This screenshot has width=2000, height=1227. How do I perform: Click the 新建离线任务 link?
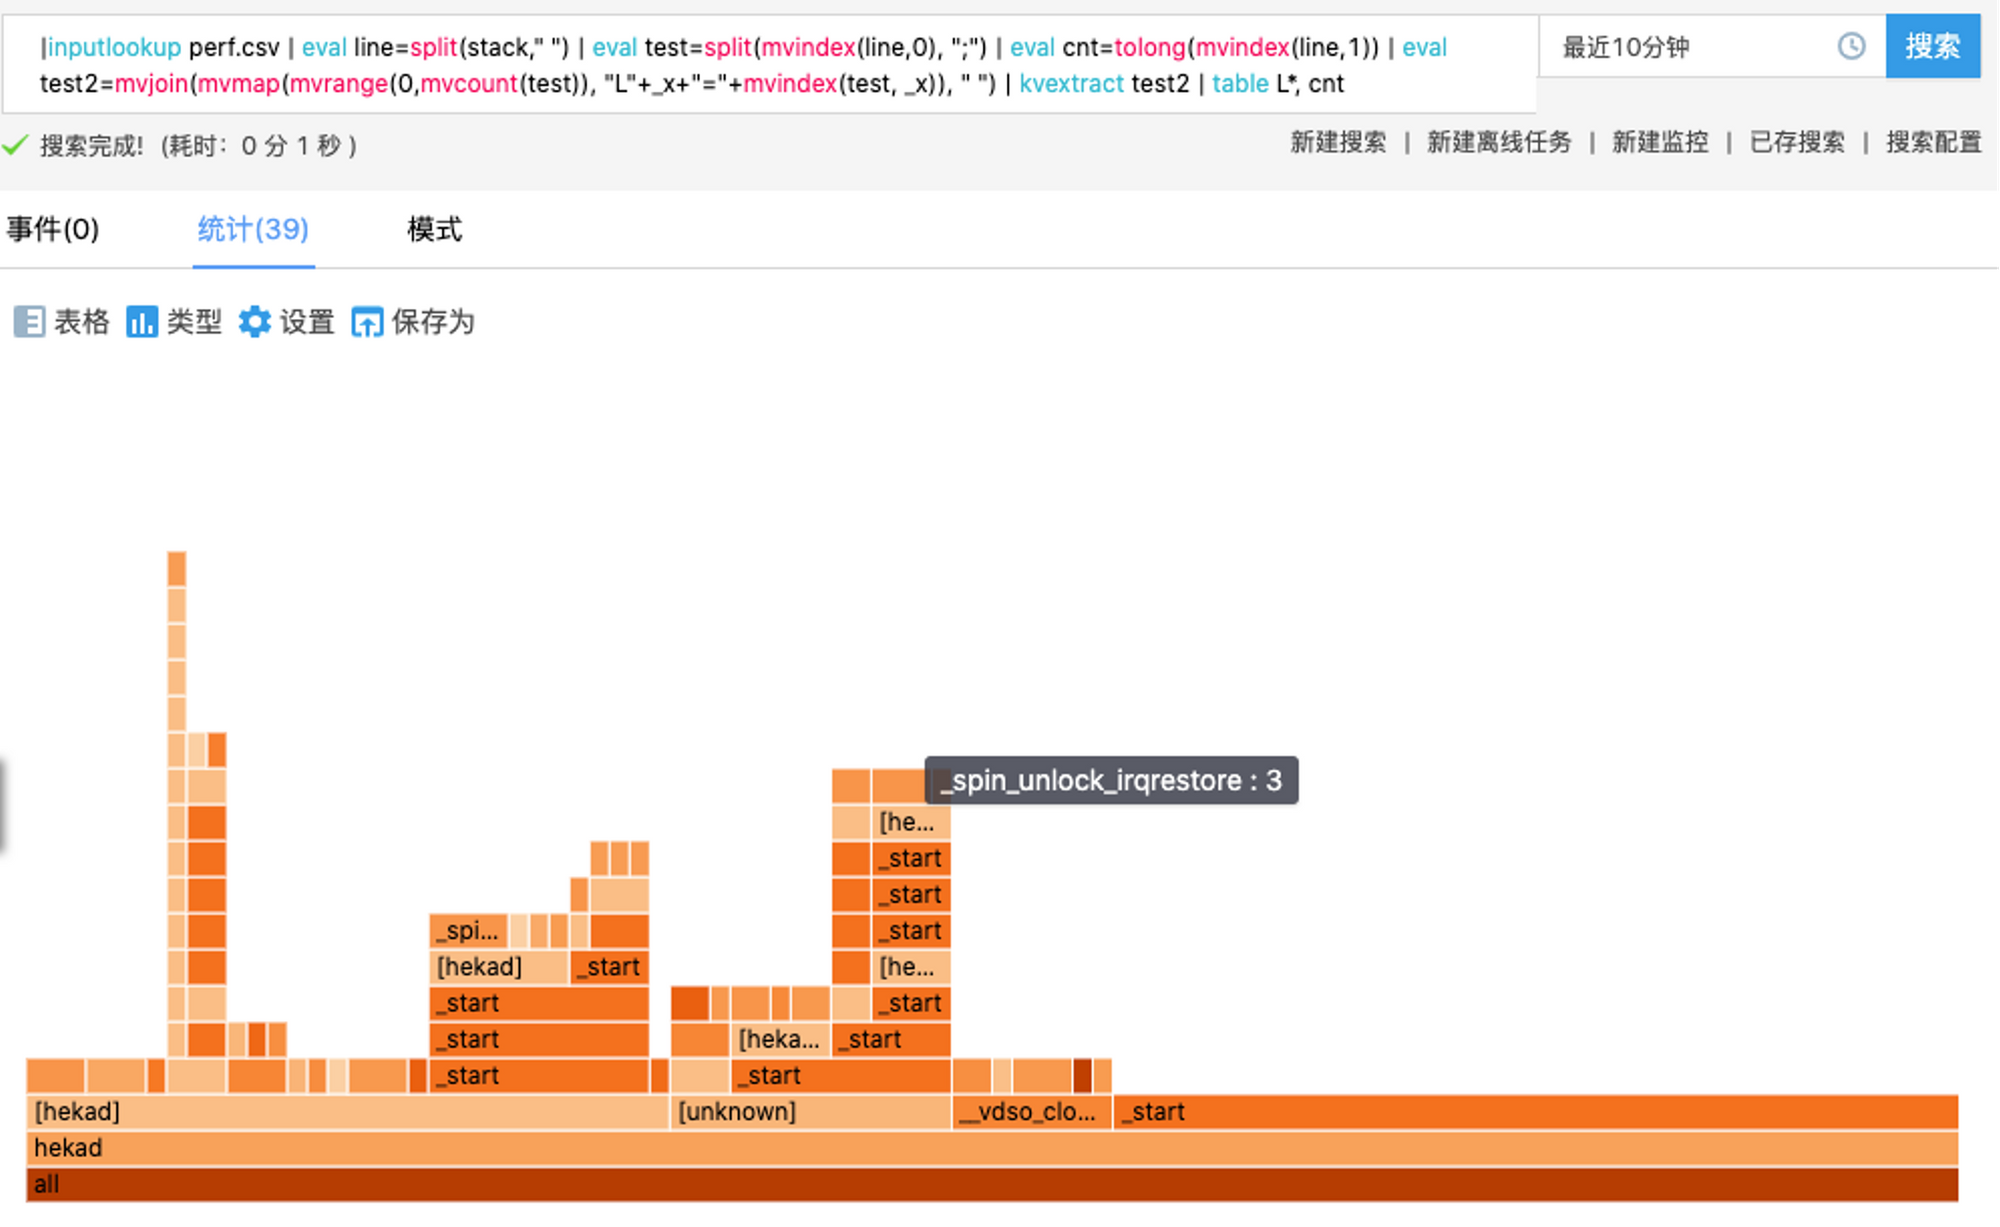(x=1499, y=142)
